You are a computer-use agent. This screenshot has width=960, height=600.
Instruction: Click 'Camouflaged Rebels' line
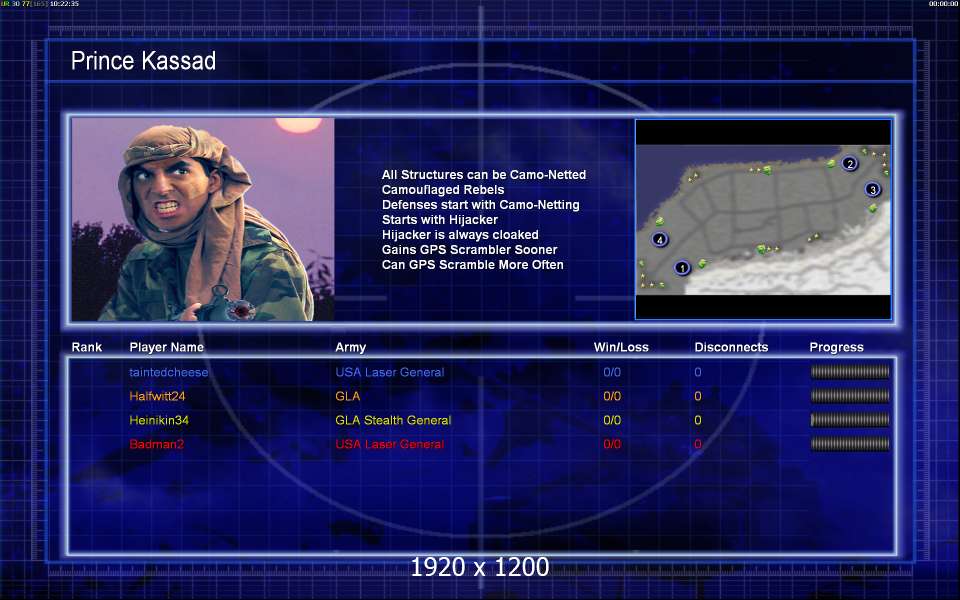tap(443, 190)
